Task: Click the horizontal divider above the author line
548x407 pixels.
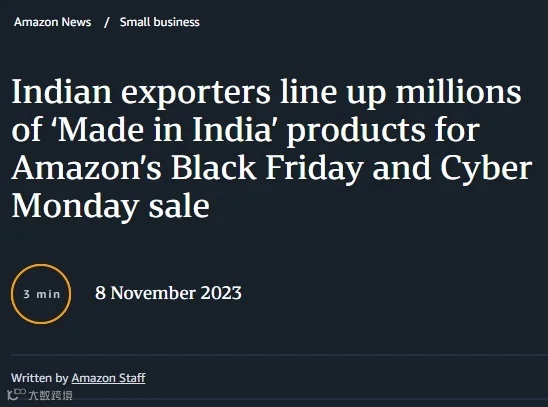Action: [x=279, y=355]
